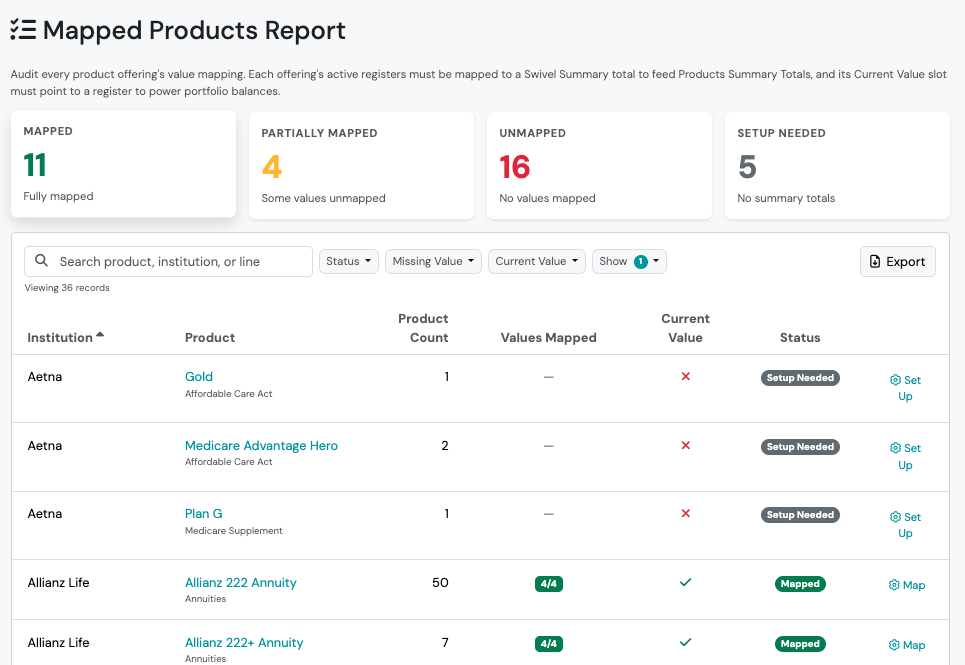Click the green checkmark for Allianz 222+ Annuity
965x665 pixels.
(x=685, y=642)
